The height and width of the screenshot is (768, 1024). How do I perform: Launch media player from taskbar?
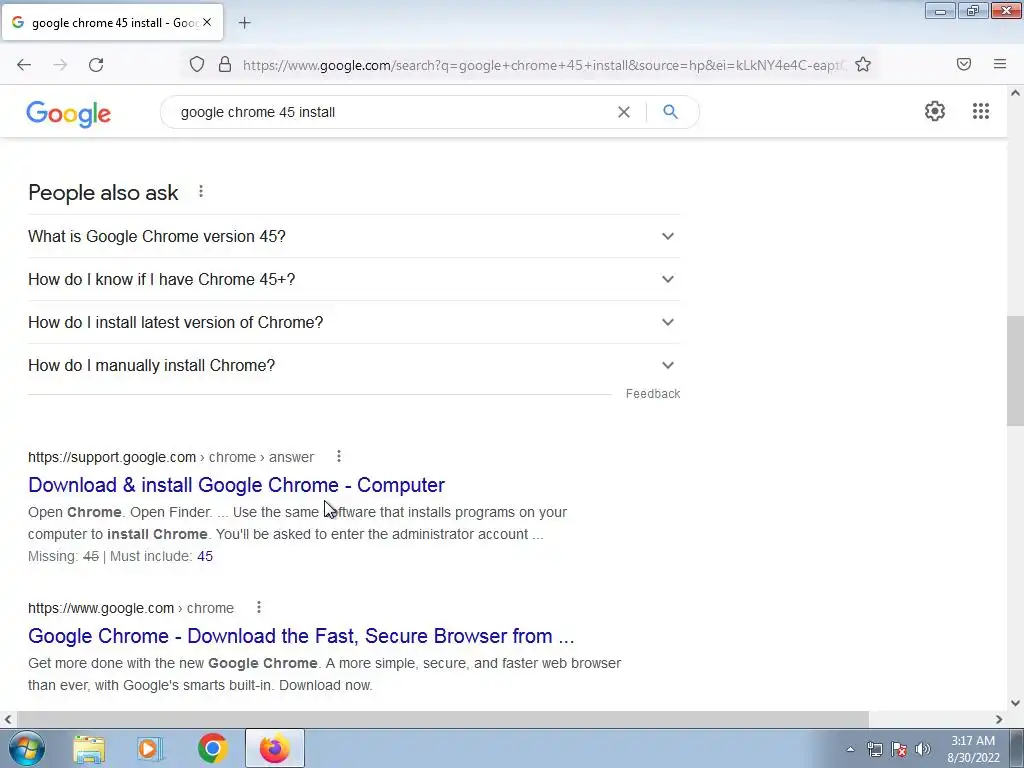pyautogui.click(x=149, y=748)
